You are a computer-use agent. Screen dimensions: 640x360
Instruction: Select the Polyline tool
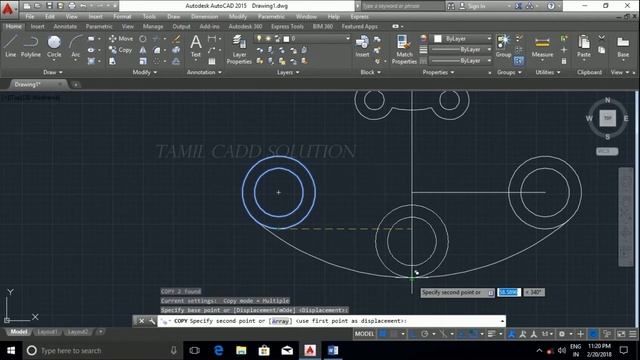31,46
